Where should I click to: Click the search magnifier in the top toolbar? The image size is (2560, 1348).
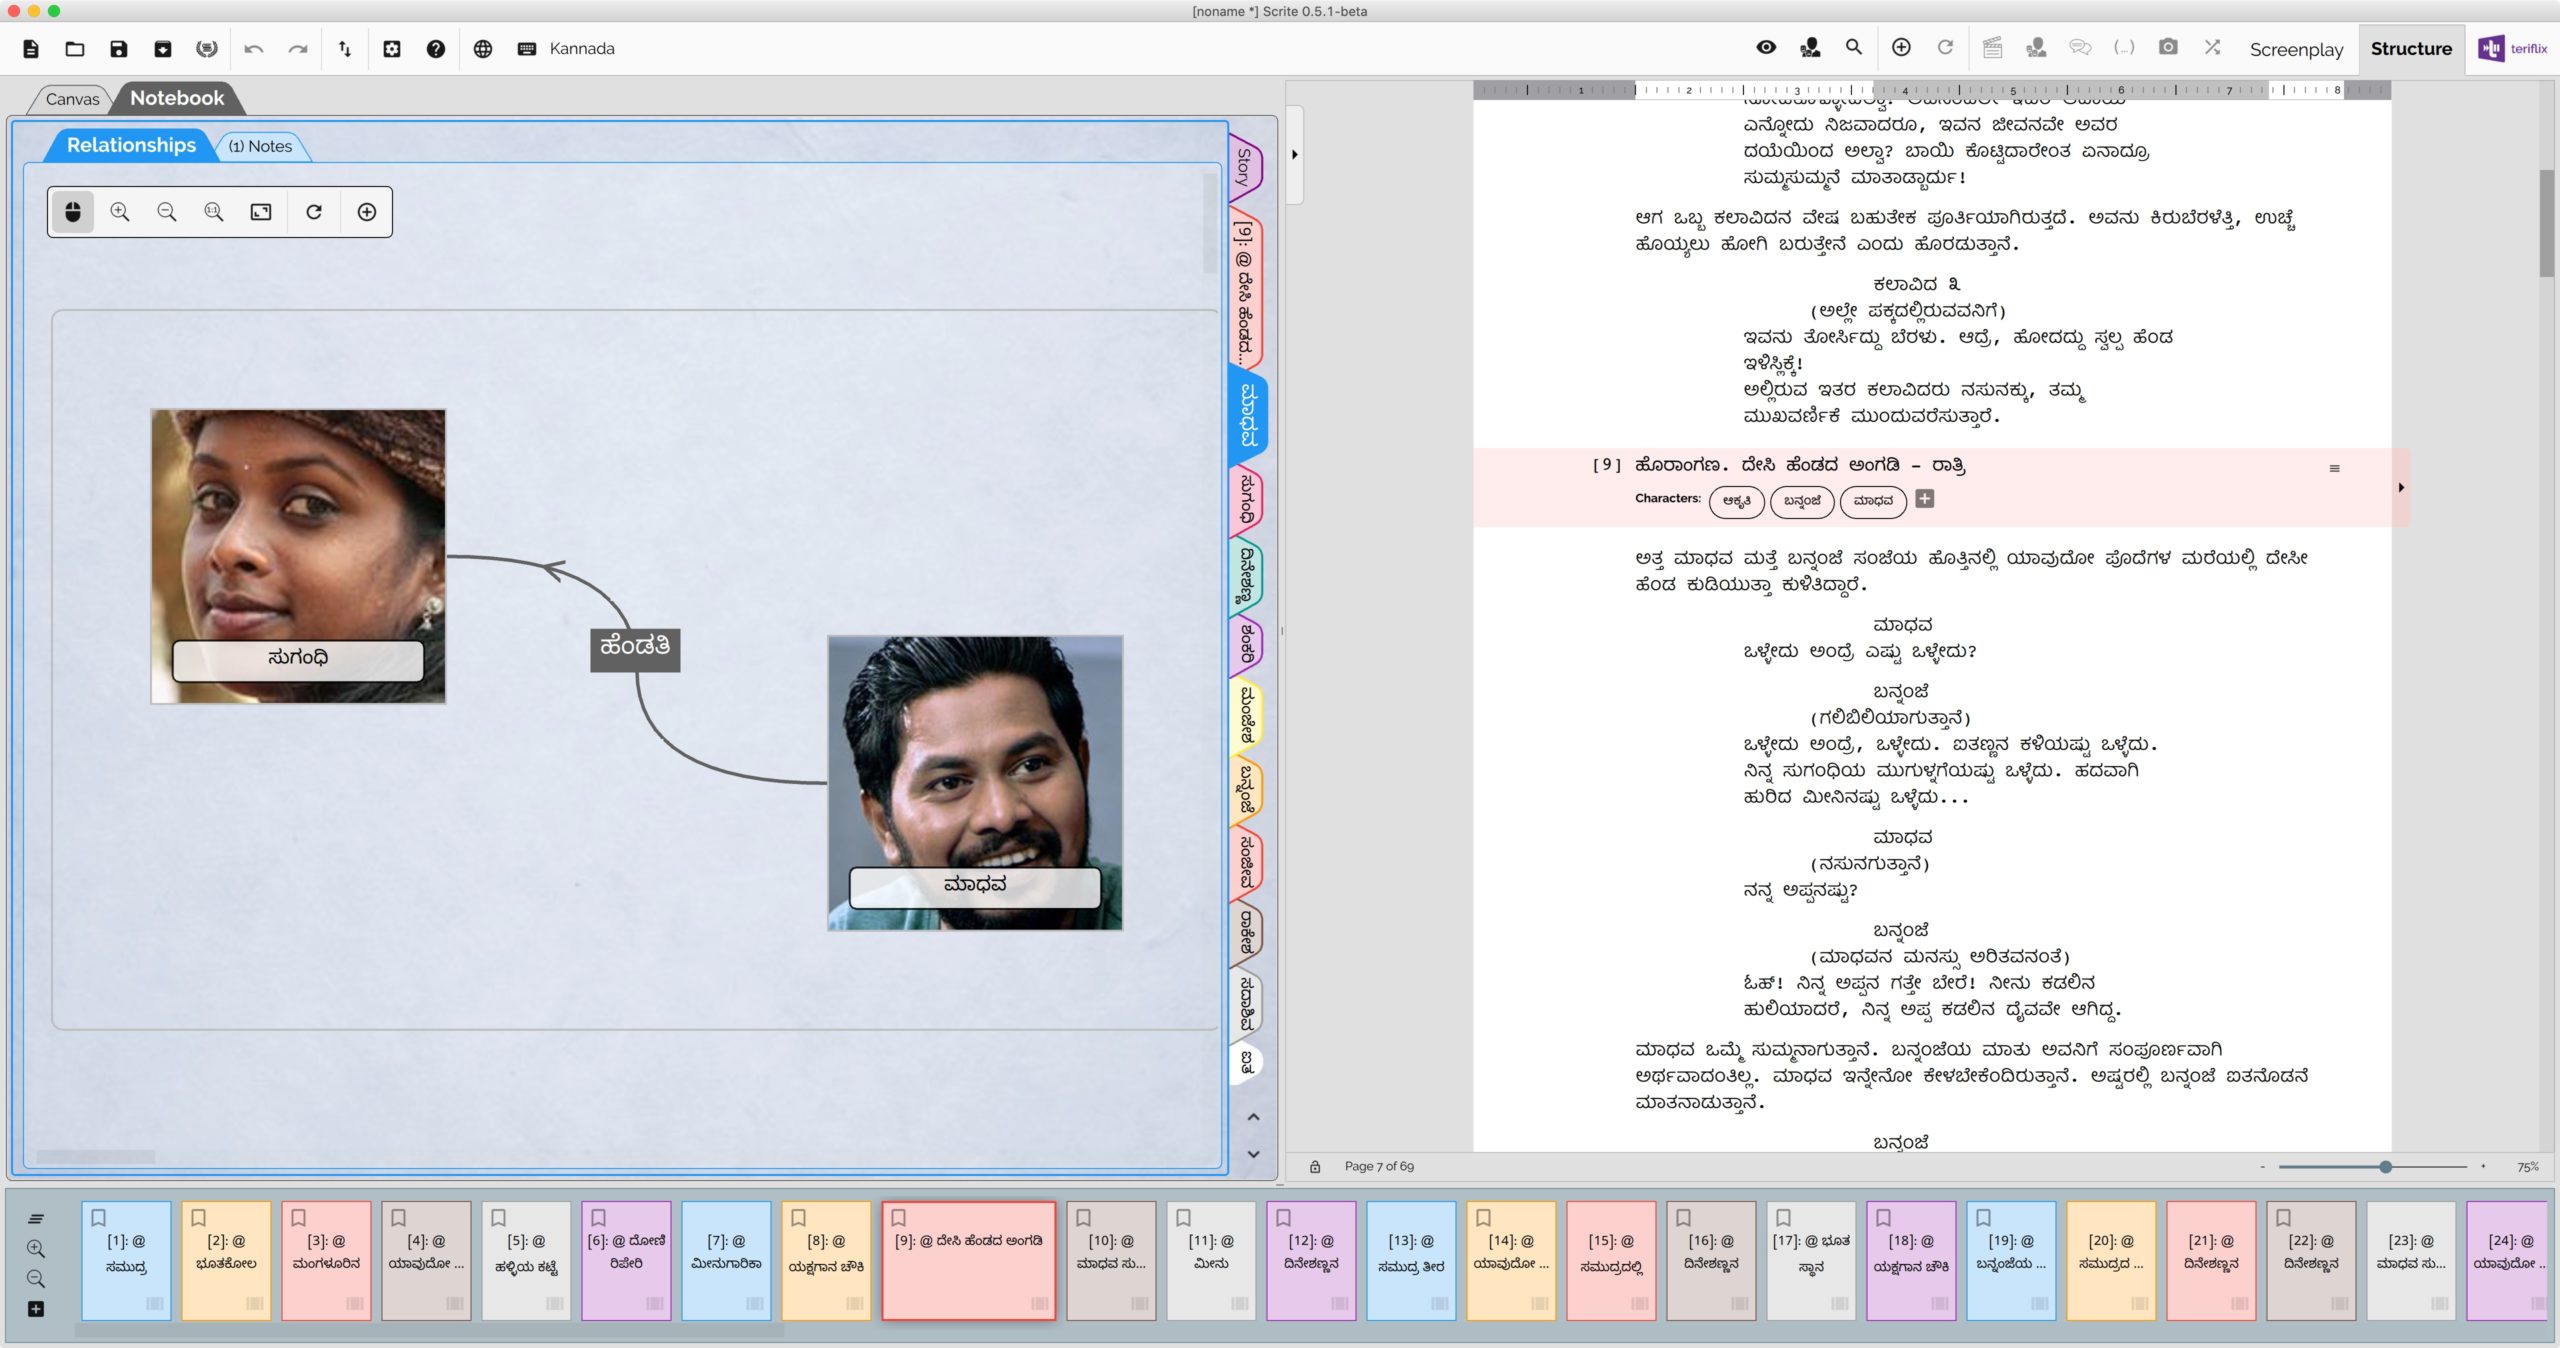coord(1854,47)
